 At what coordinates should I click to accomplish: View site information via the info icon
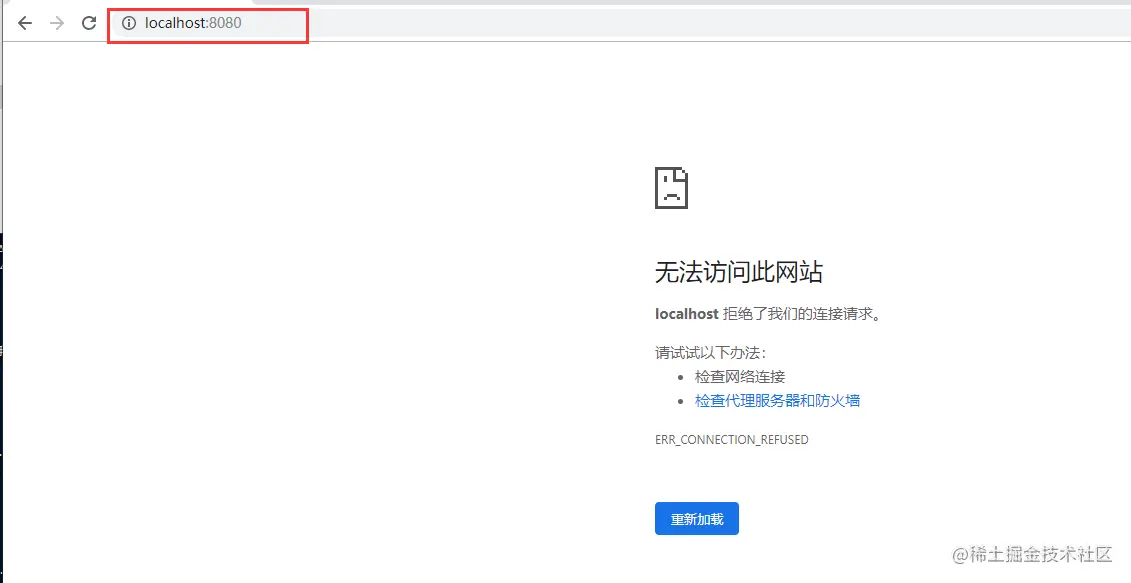coord(128,23)
